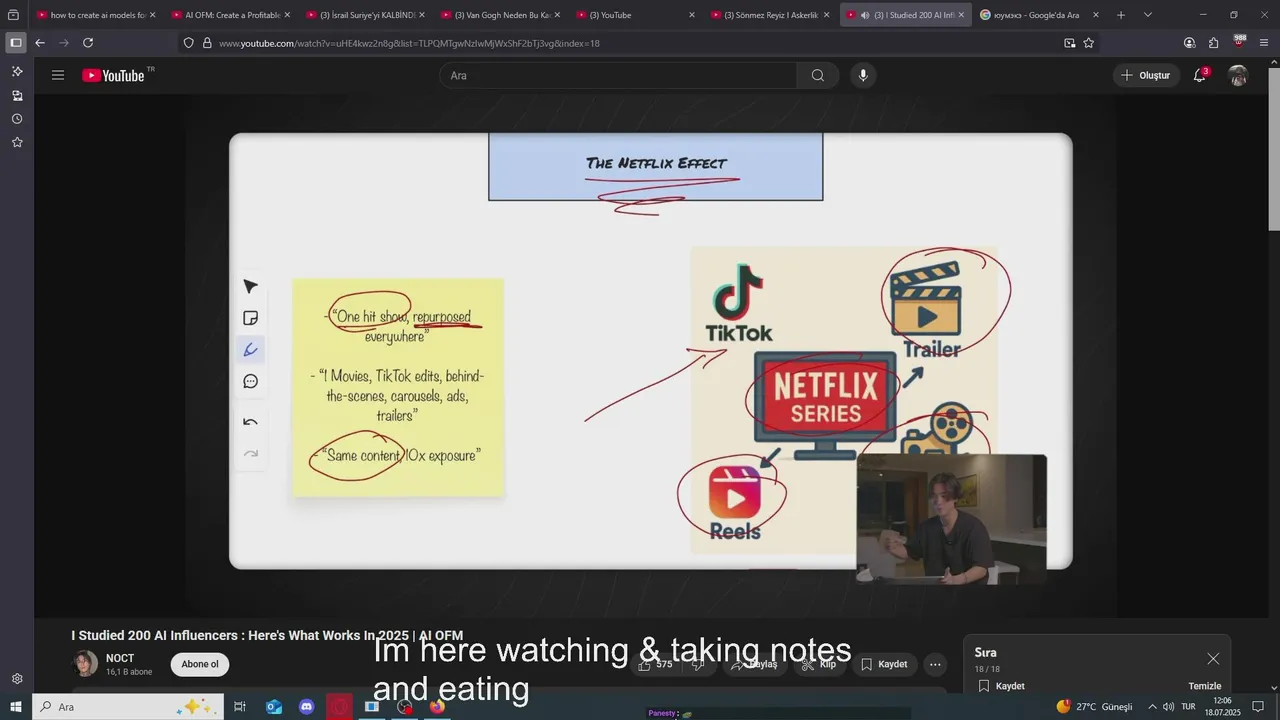Create a clip with Klip button
Viewport: 1280px width, 720px height.
(819, 664)
